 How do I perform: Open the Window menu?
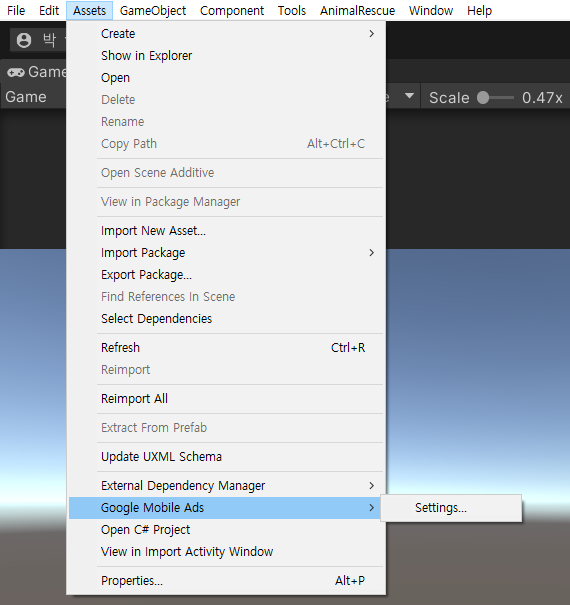(431, 10)
